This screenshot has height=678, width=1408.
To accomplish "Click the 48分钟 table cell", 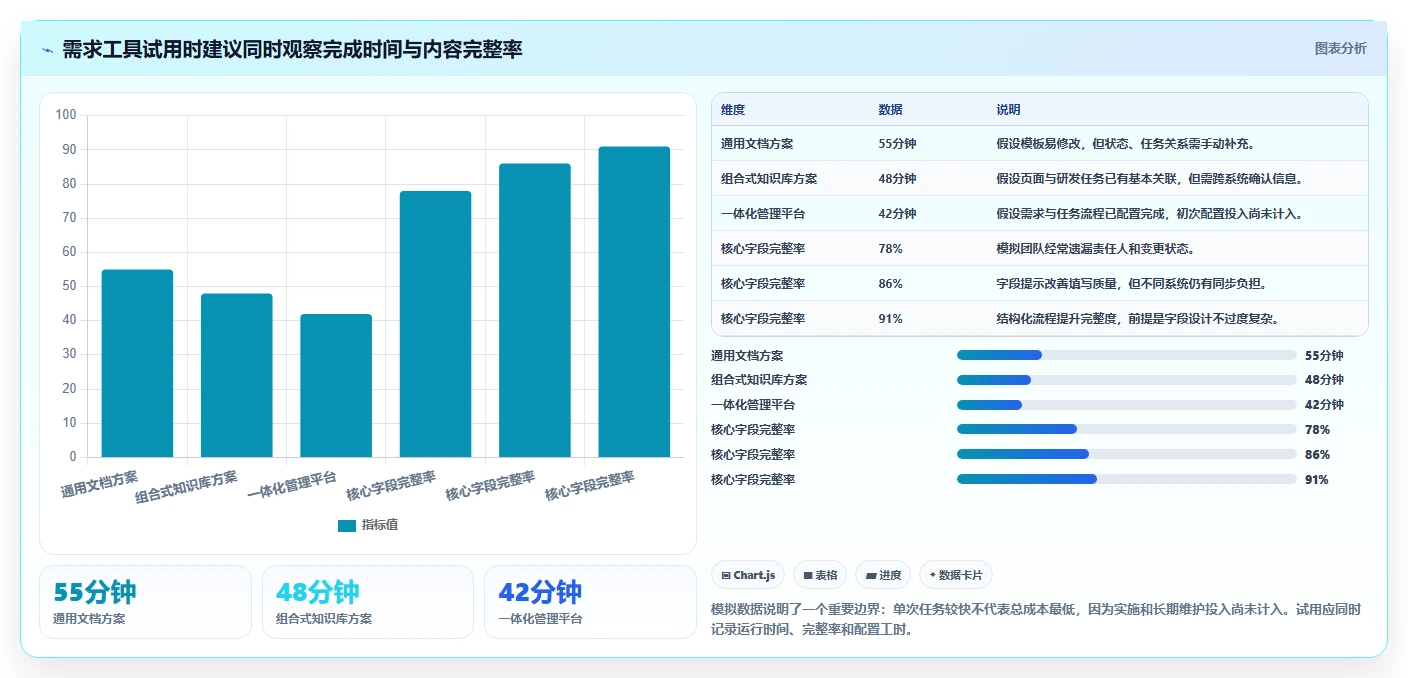I will click(x=897, y=179).
